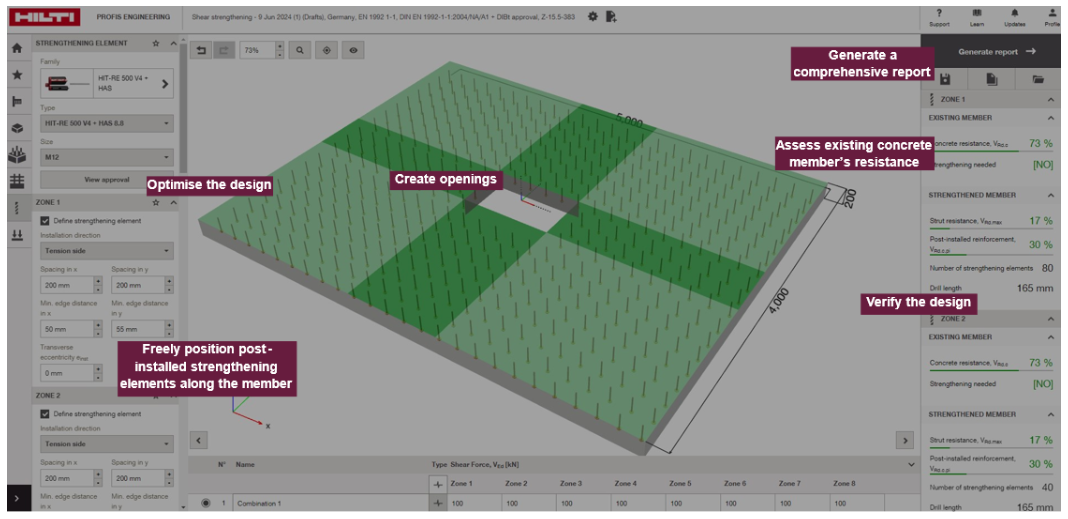1068x519 pixels.
Task: View Updates notifications bell
Action: 1014,18
